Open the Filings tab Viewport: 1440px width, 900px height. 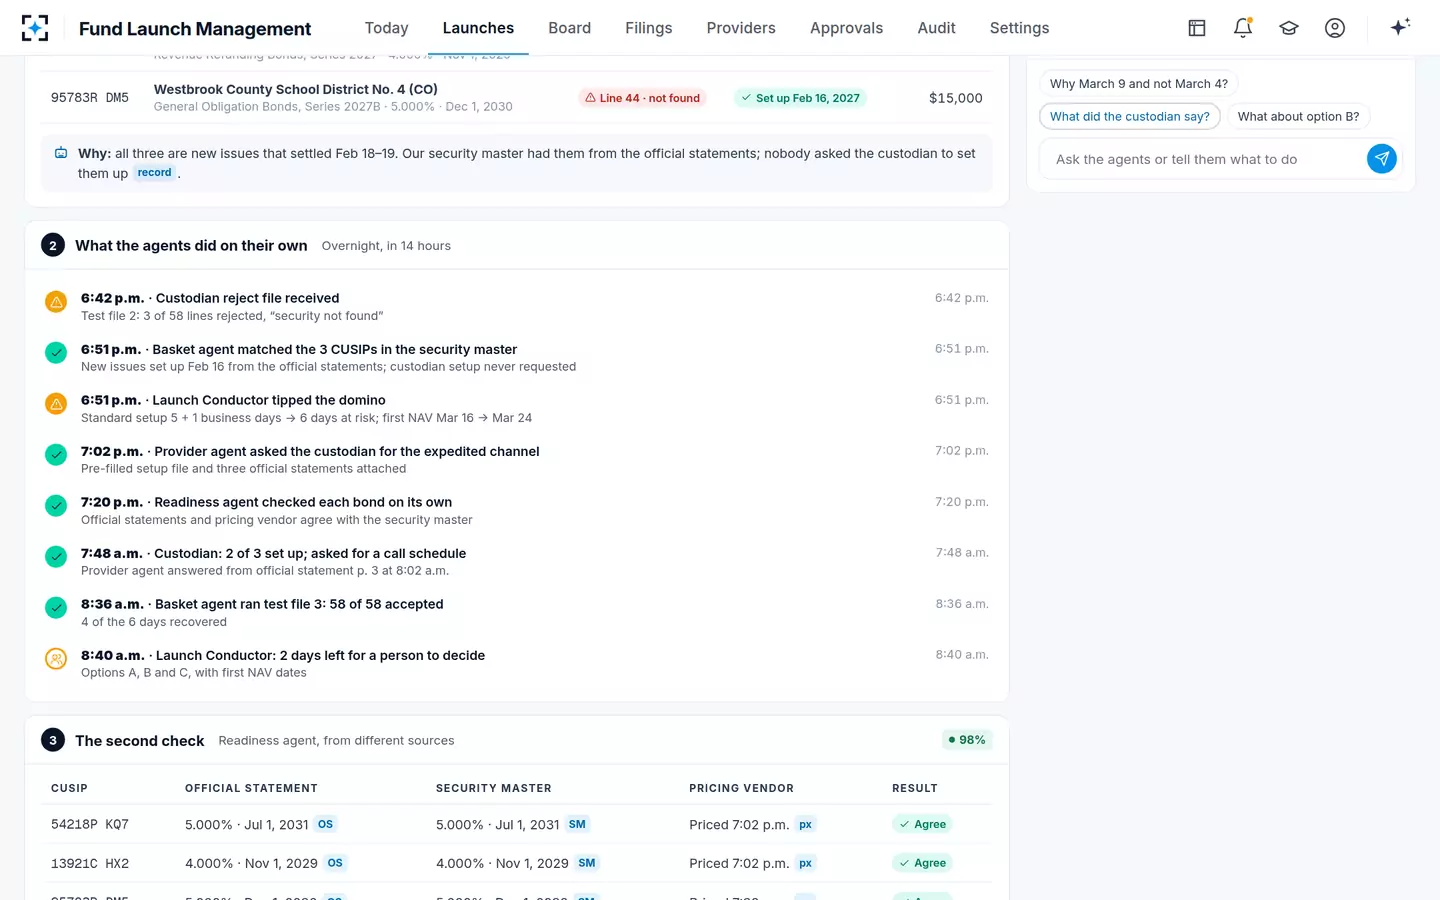pyautogui.click(x=648, y=28)
